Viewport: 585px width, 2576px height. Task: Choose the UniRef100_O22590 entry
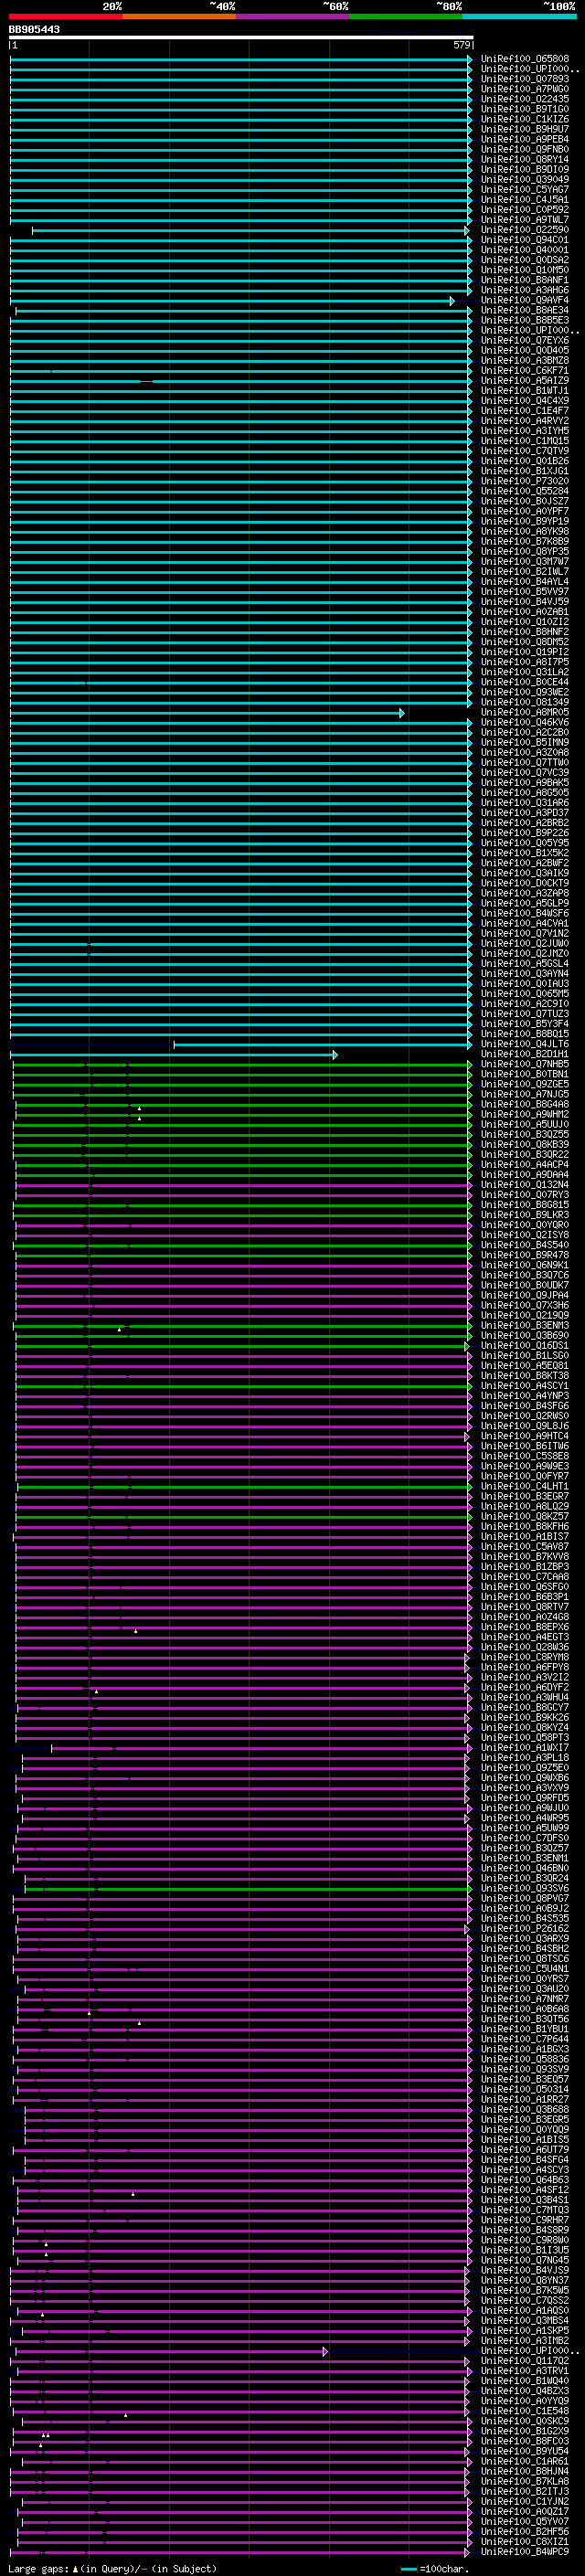point(525,230)
